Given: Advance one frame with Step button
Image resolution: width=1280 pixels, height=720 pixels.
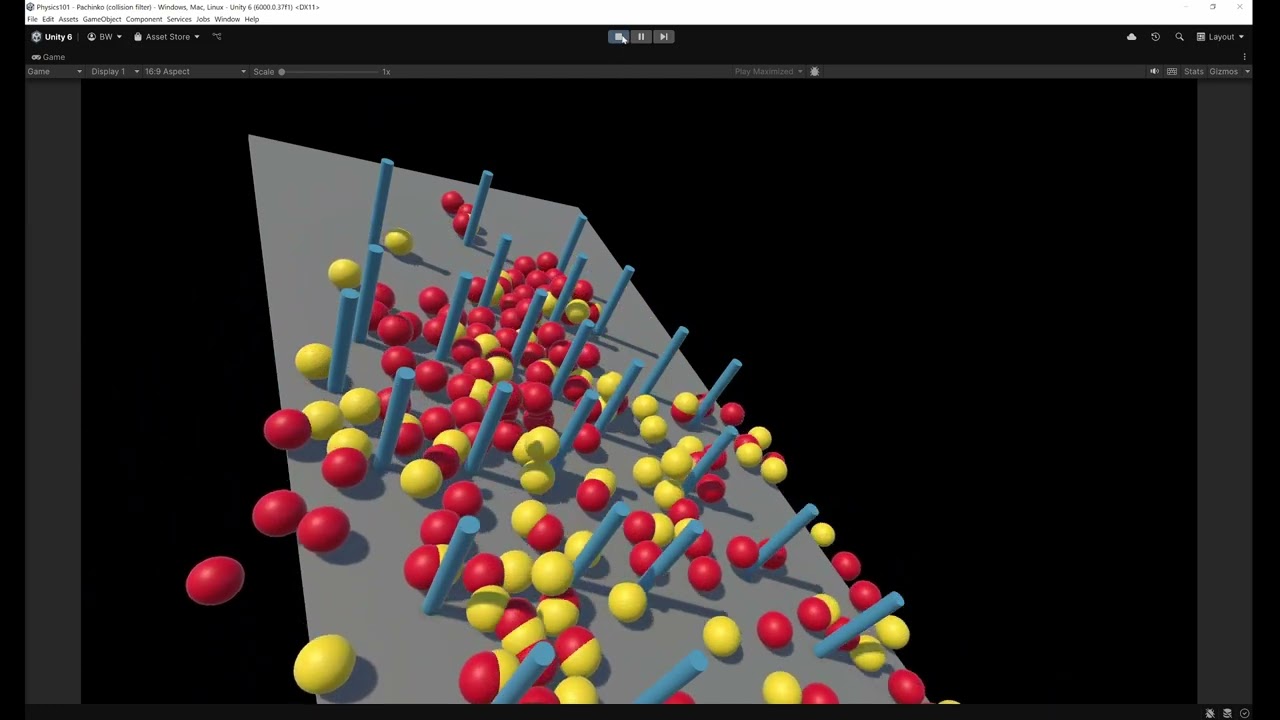Looking at the screenshot, I should click(663, 37).
